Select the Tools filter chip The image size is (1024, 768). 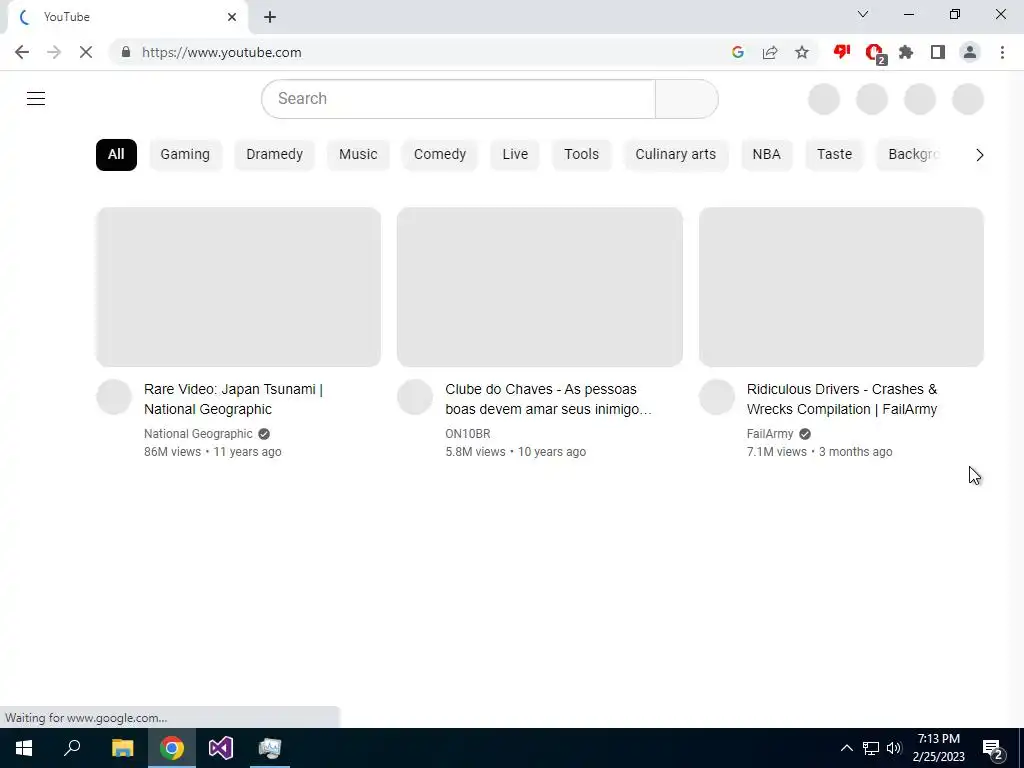click(x=581, y=155)
